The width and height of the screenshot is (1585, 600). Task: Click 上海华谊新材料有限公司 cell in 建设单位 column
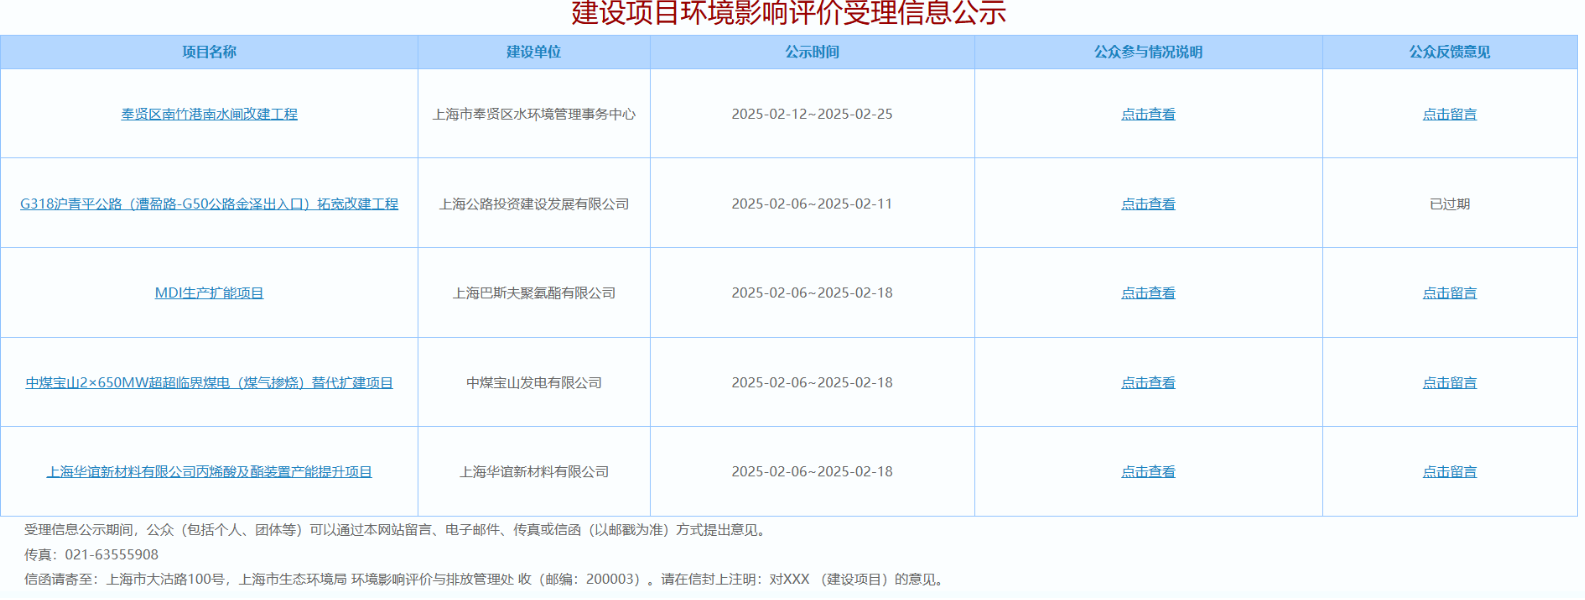[534, 472]
